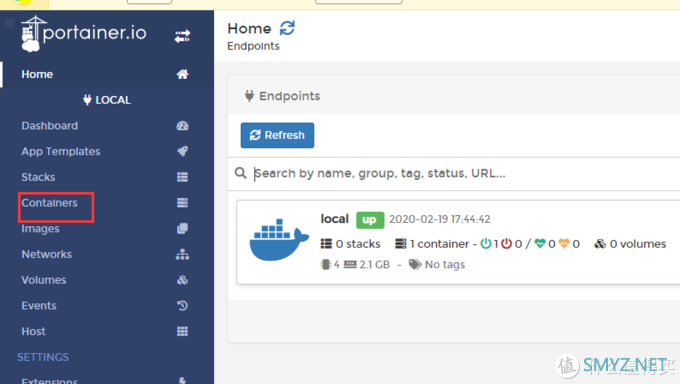
Task: Click the Volumes cubes icon
Action: (x=182, y=280)
